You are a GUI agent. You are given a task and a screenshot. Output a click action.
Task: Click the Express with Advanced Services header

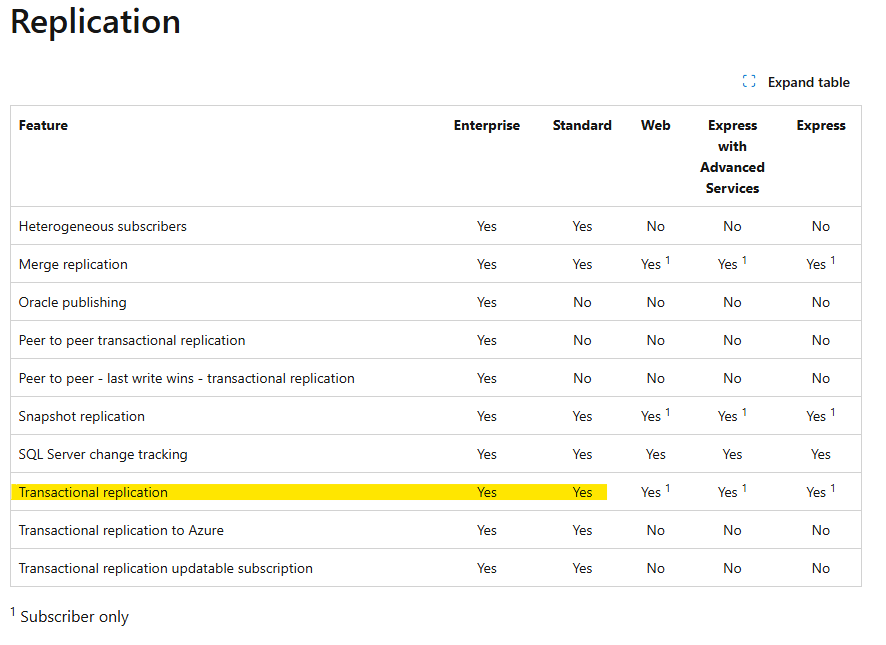click(732, 157)
